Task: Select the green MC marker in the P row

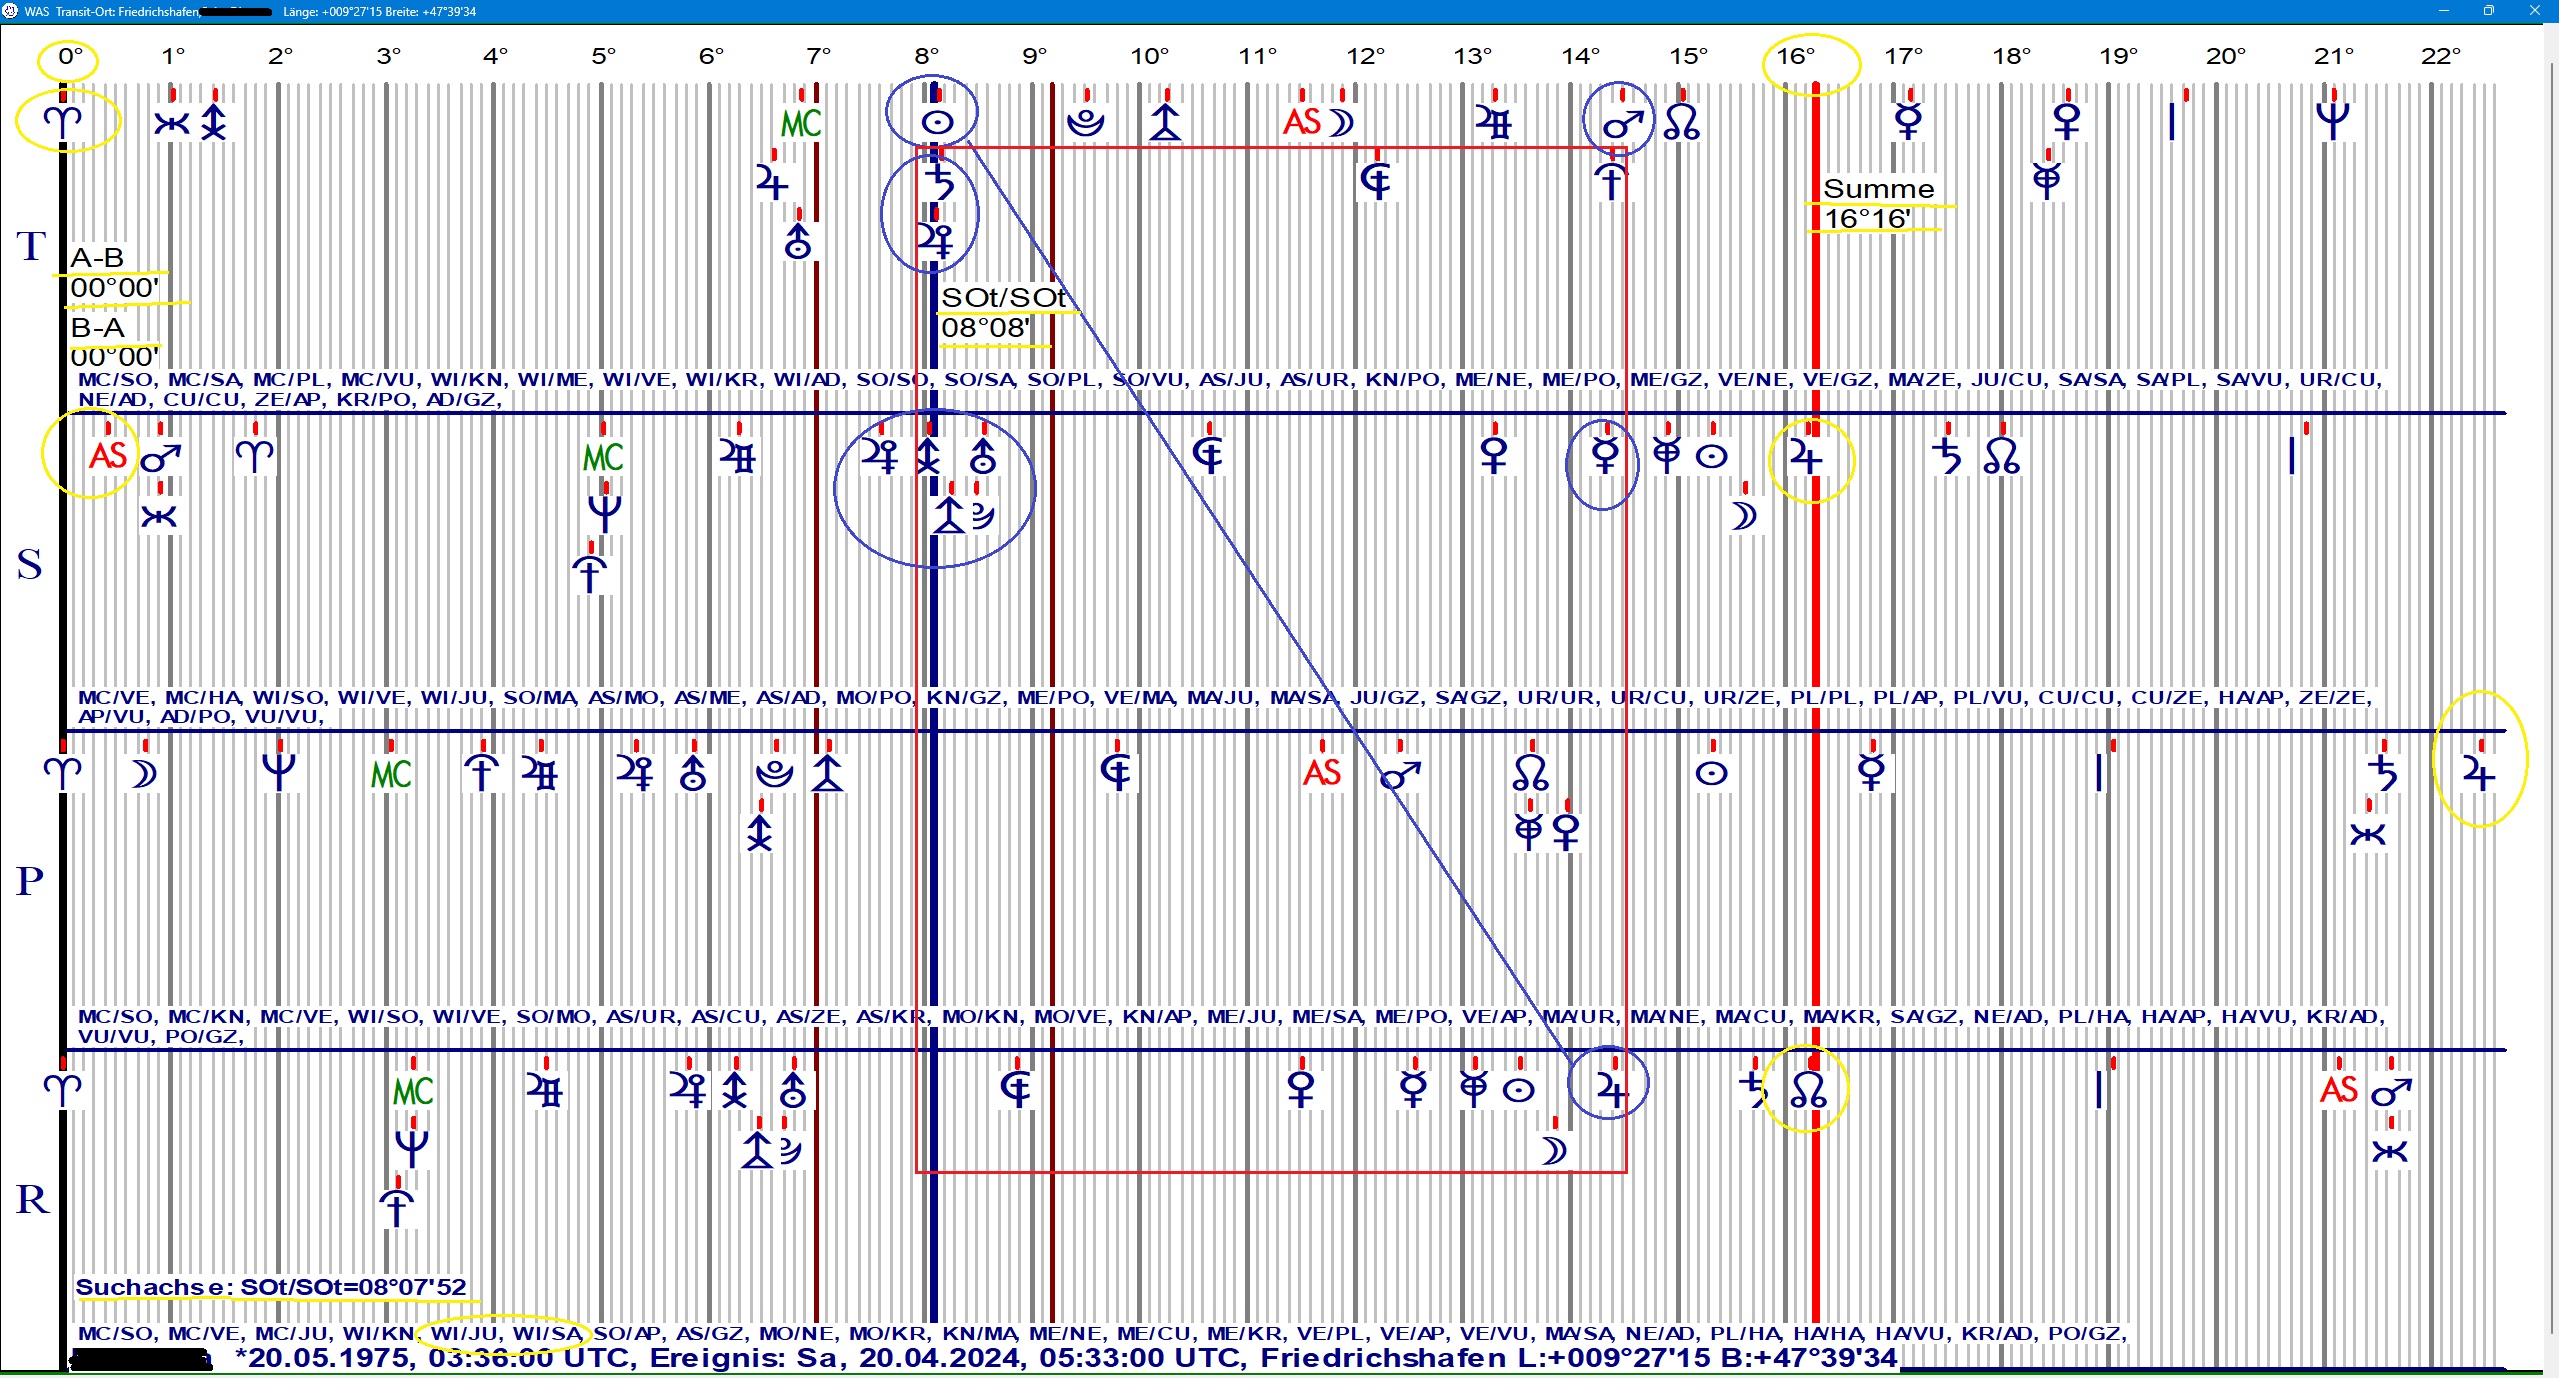Action: tap(391, 774)
